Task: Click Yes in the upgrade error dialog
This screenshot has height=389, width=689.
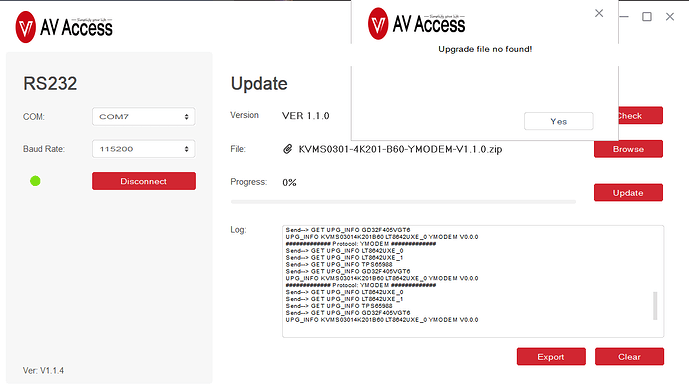Action: point(558,121)
